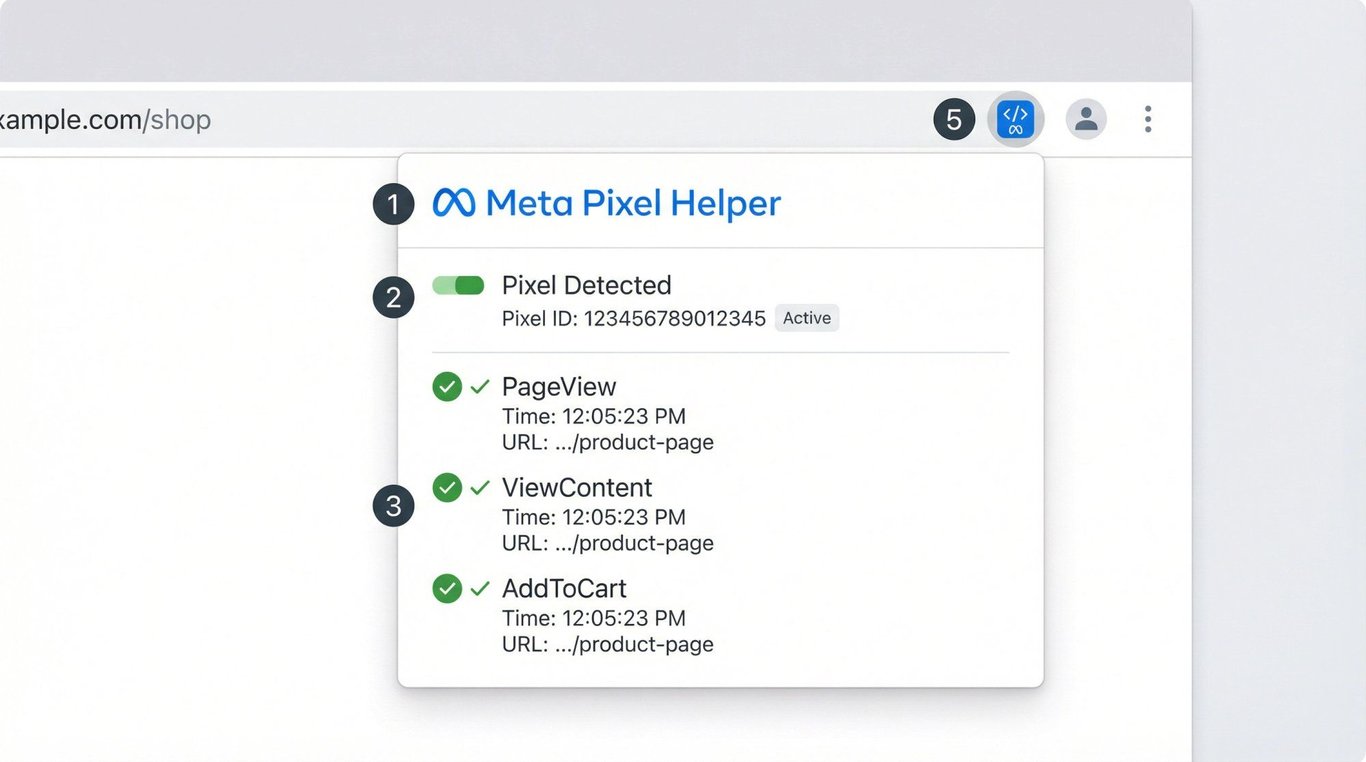The height and width of the screenshot is (762, 1366).
Task: Click the Meta infinity logo in the popup header
Action: (454, 203)
